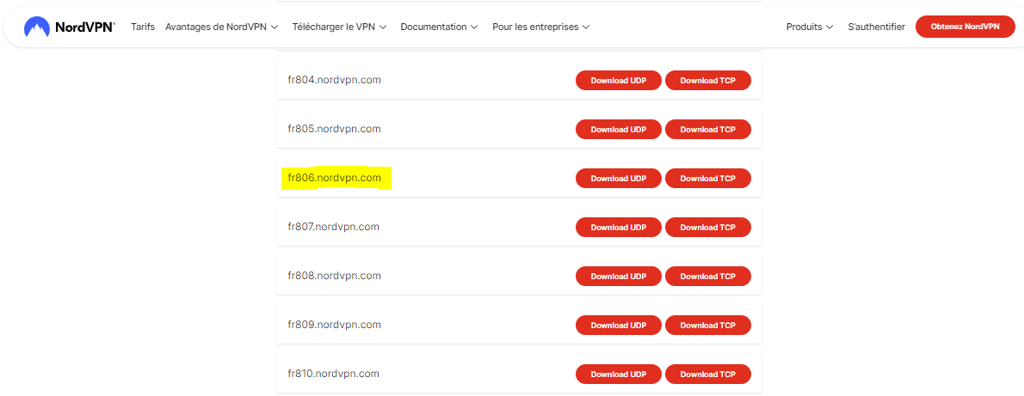Download UDP config for fr806
The width and height of the screenshot is (1024, 396).
tap(618, 178)
